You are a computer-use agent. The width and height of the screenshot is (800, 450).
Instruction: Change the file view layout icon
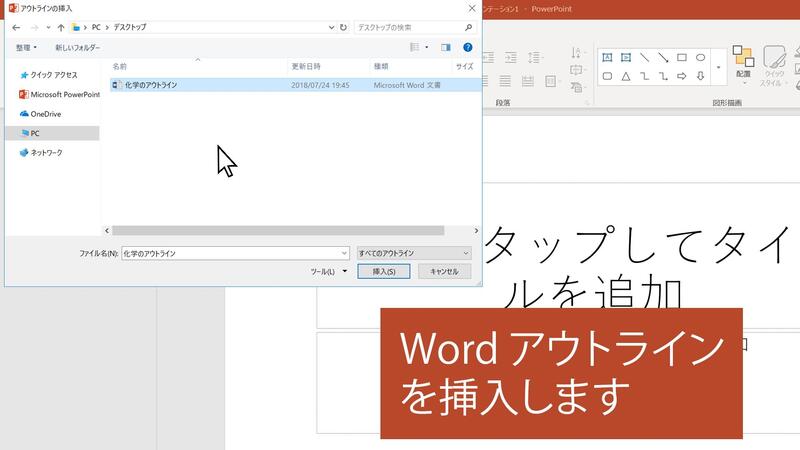pos(414,47)
